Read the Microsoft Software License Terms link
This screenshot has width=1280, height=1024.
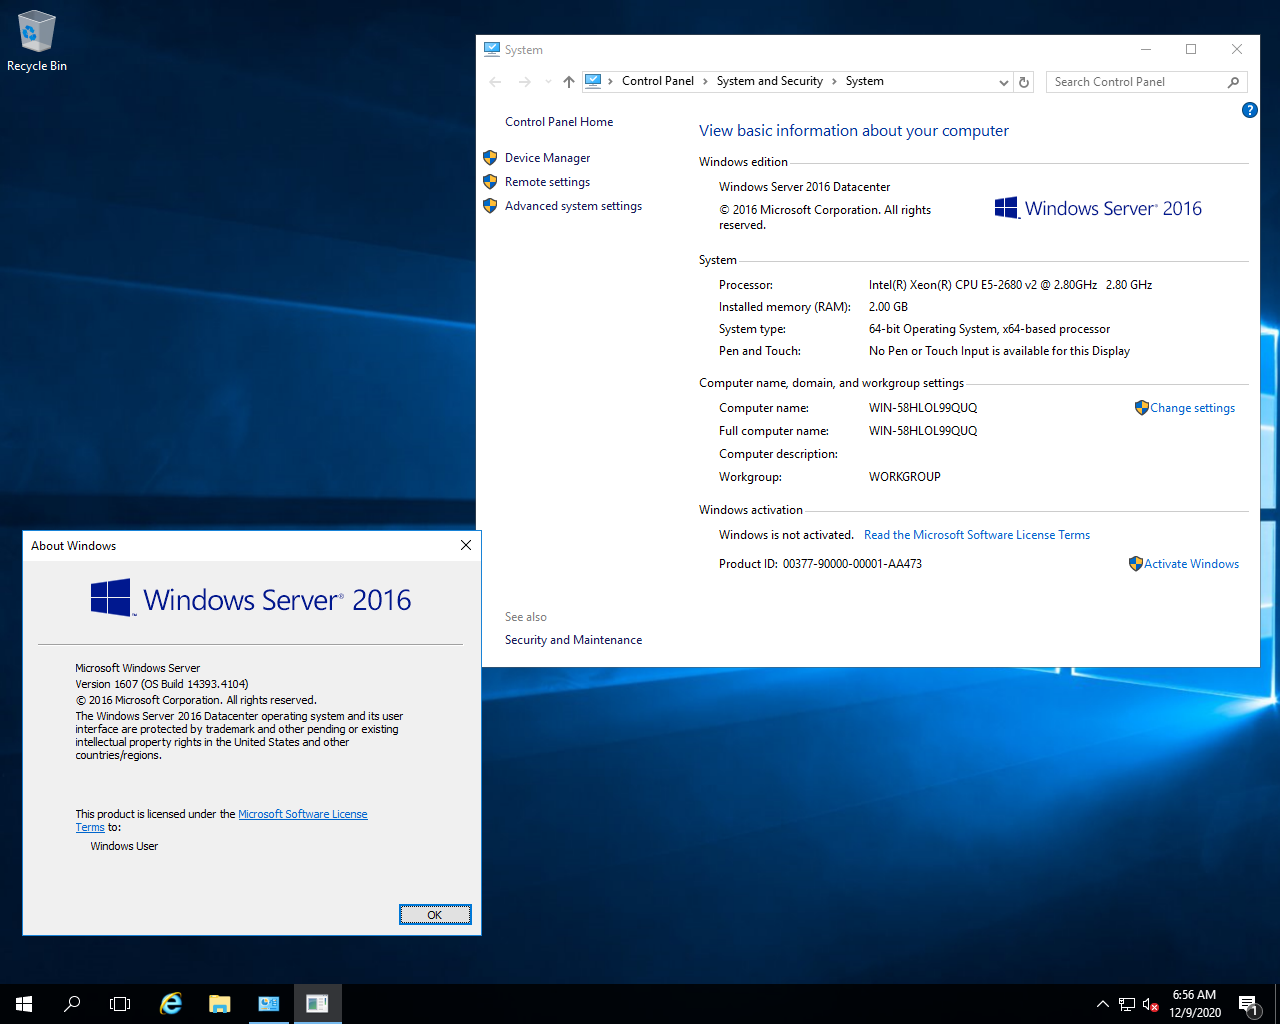(x=977, y=535)
